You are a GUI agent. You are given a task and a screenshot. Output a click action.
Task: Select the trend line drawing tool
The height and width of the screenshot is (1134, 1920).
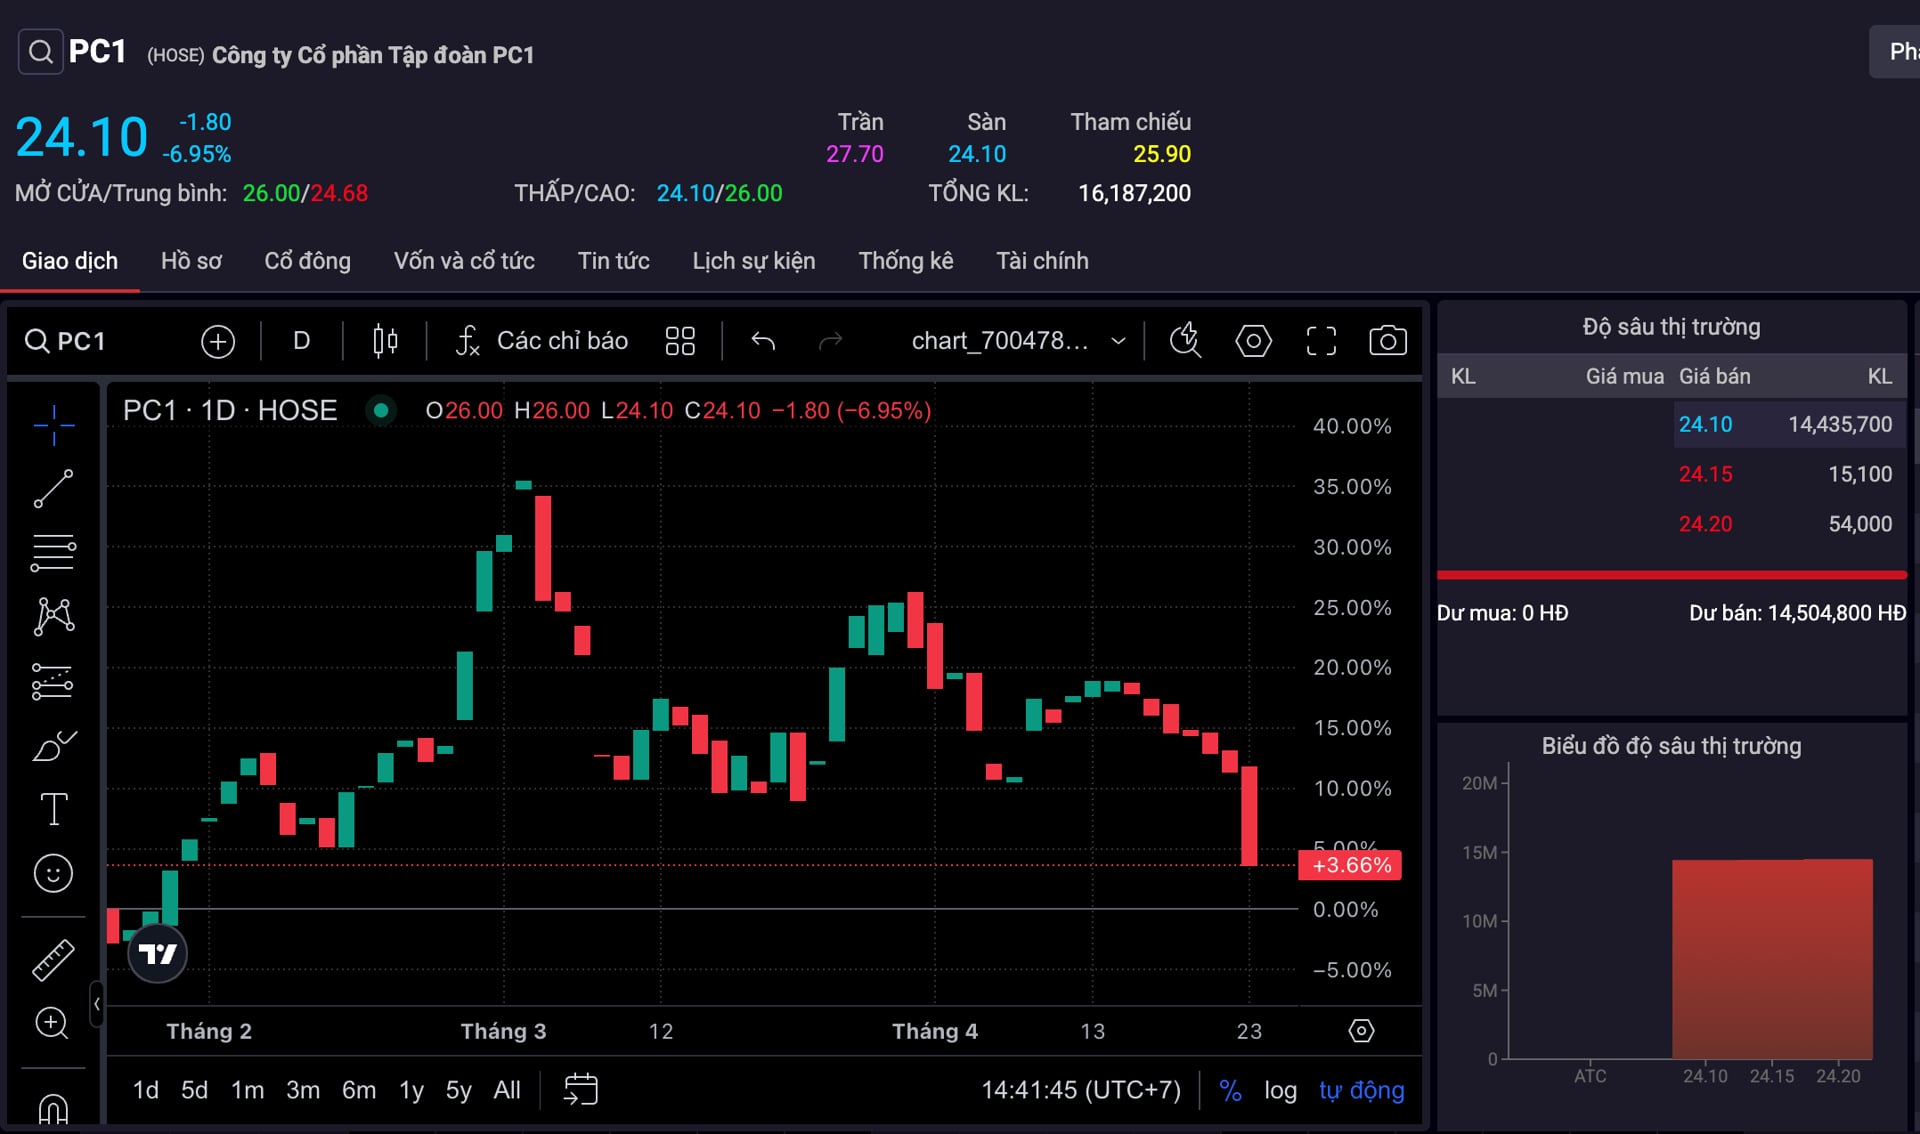[53, 489]
